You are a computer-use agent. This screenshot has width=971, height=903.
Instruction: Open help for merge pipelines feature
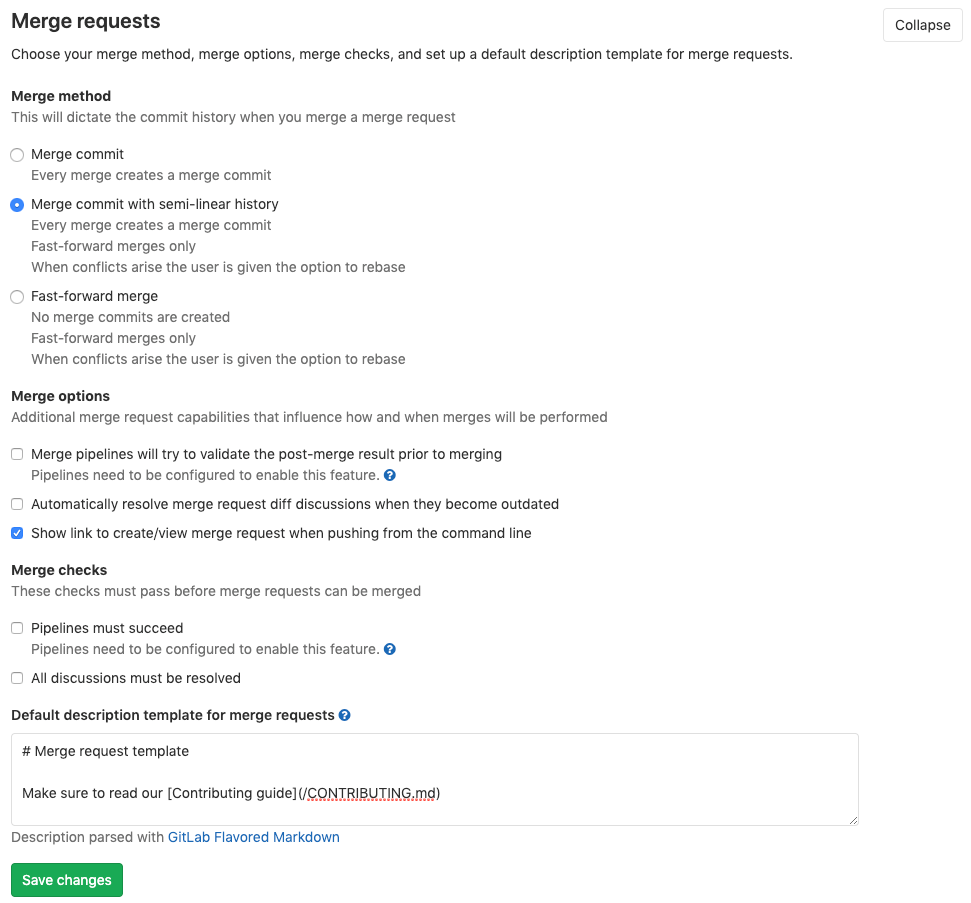click(389, 475)
